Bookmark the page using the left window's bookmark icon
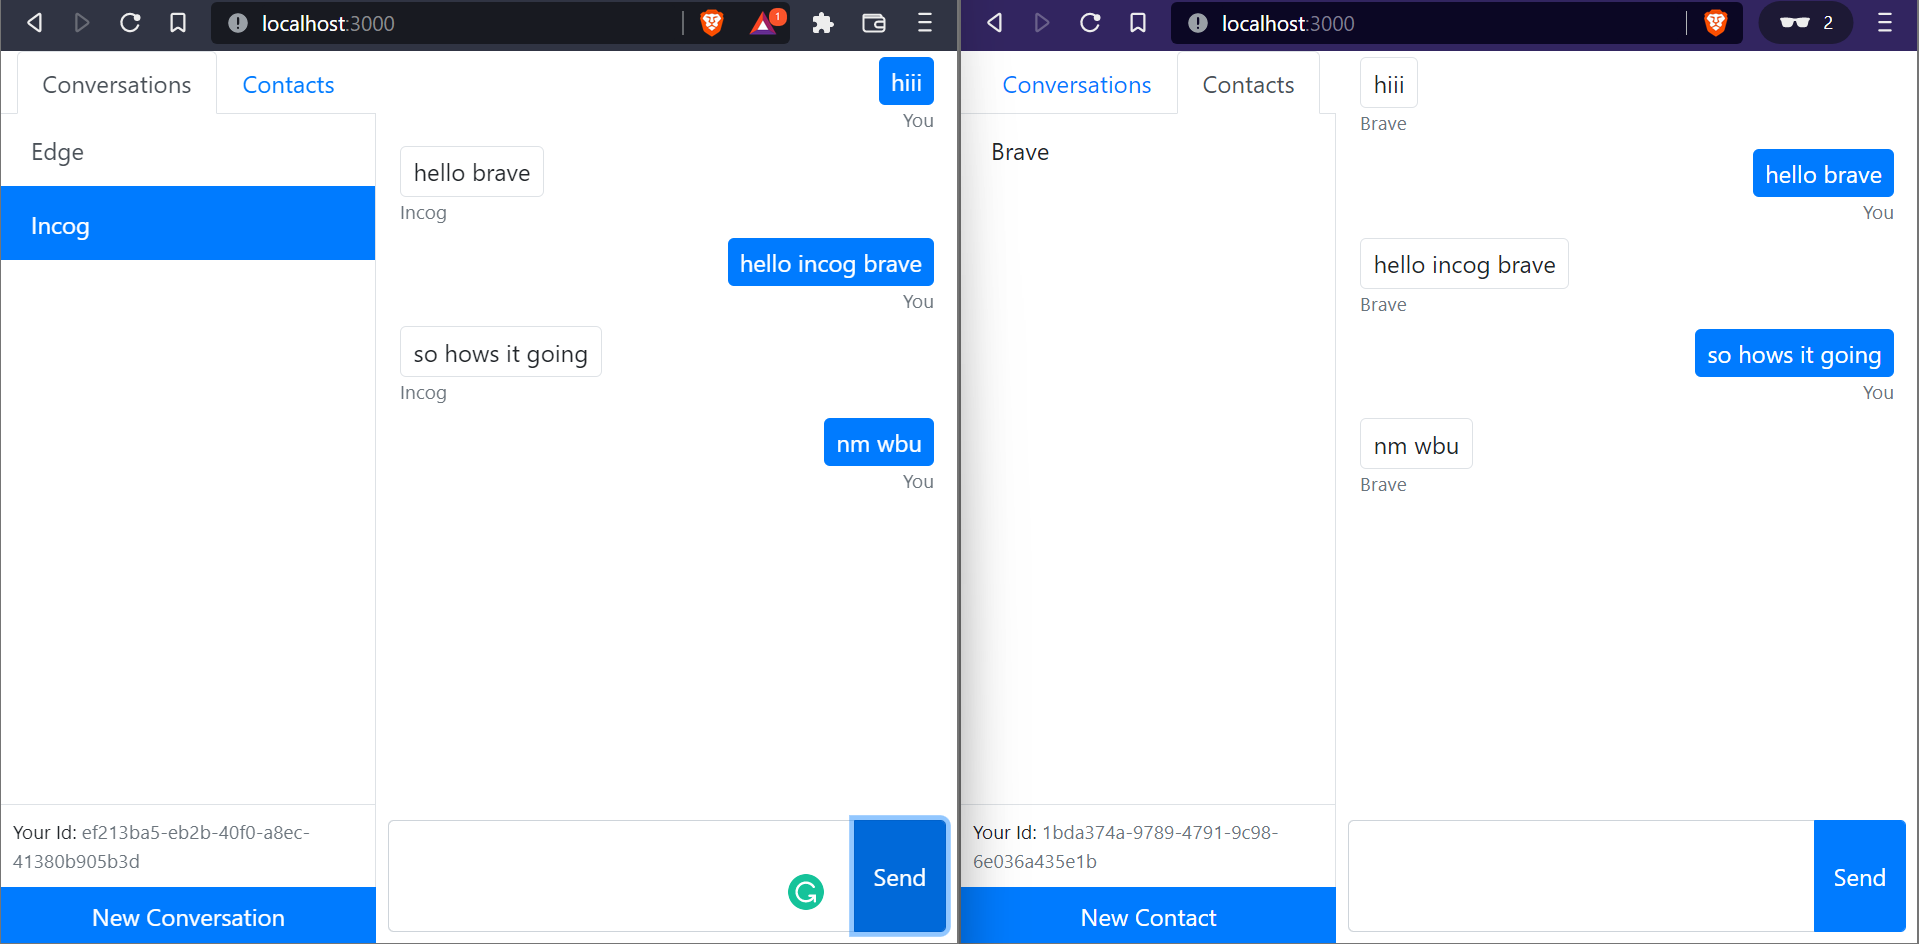The height and width of the screenshot is (944, 1919). (178, 23)
